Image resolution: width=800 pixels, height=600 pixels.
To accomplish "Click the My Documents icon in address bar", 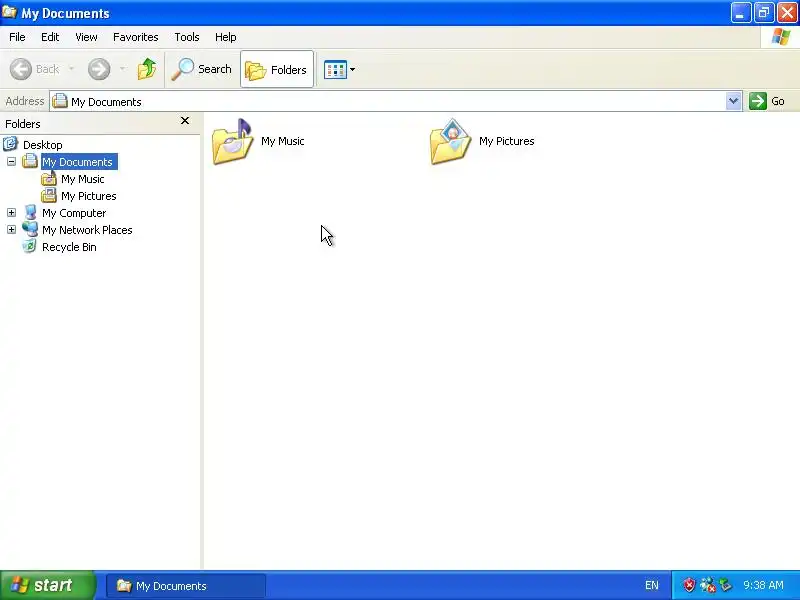I will pos(60,101).
